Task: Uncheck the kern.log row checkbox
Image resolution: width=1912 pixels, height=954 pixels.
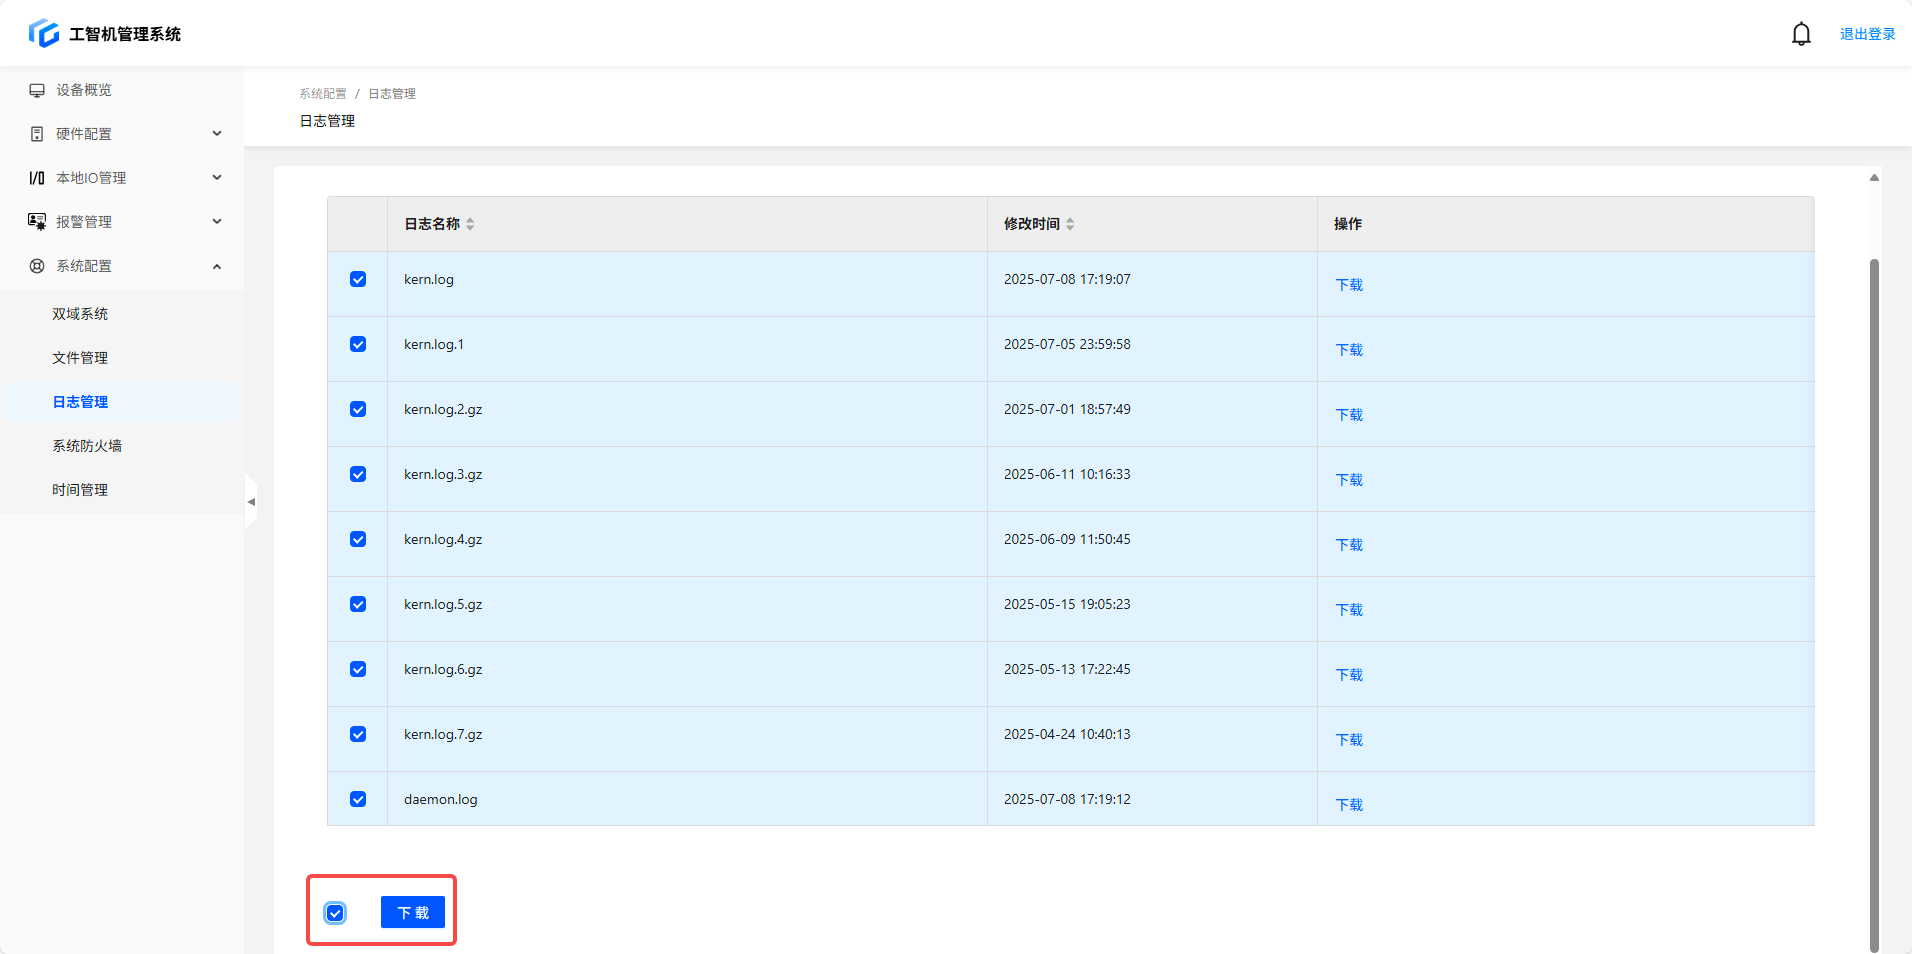Action: click(358, 279)
